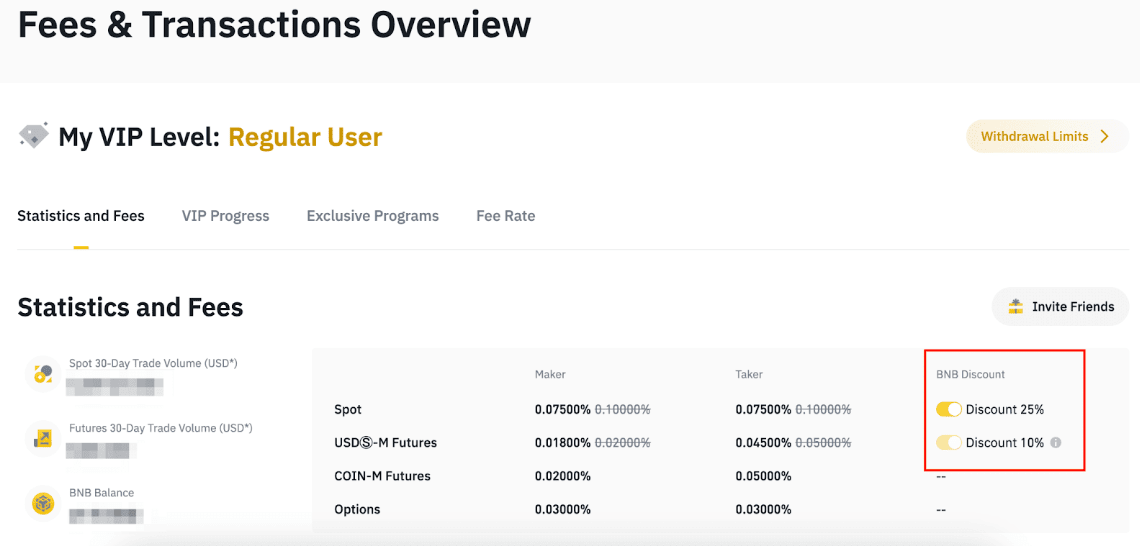
Task: Toggle the Spot BNB Discount 25% switch
Action: 949,409
